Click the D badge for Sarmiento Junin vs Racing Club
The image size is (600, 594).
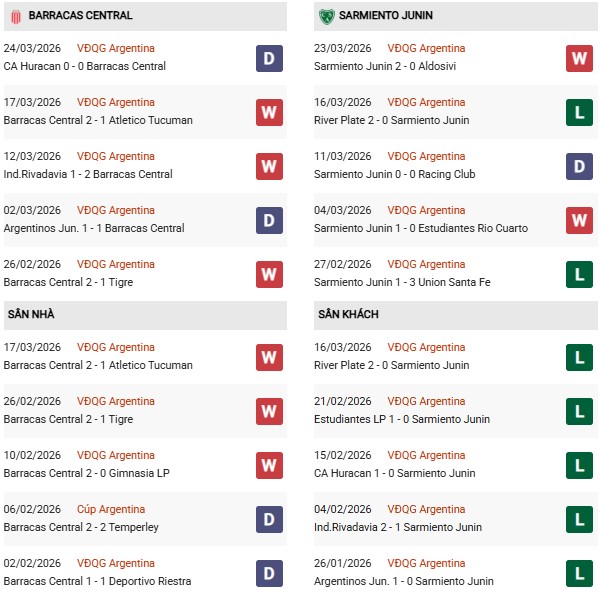click(580, 166)
